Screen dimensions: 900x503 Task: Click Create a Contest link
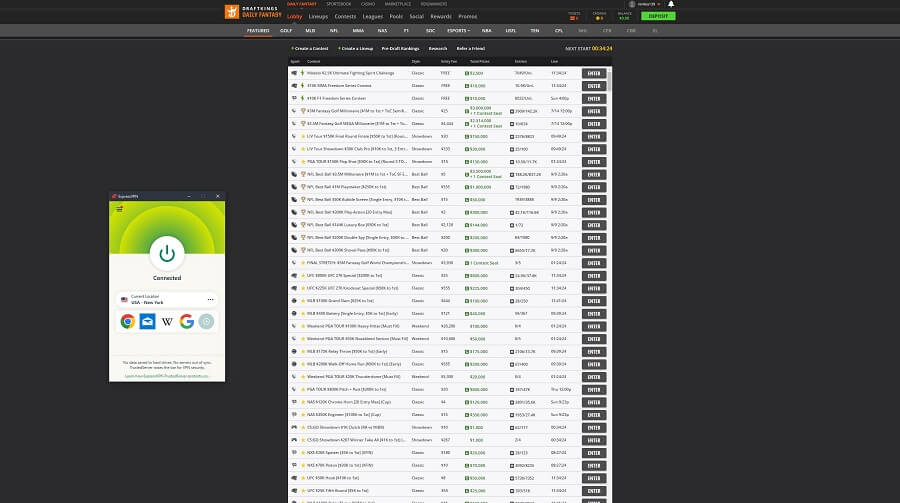tap(310, 49)
